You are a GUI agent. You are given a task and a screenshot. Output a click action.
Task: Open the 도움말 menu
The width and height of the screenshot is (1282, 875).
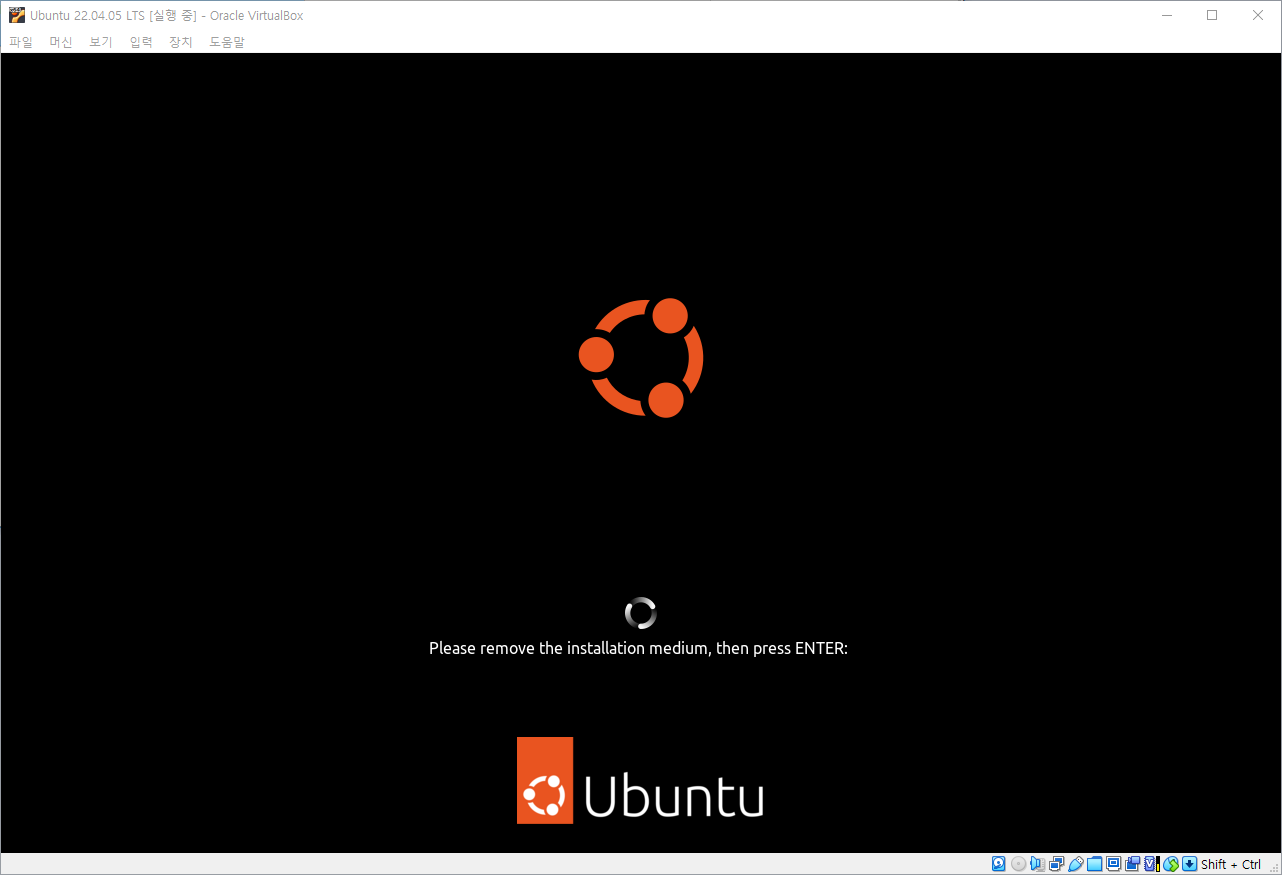[x=227, y=42]
